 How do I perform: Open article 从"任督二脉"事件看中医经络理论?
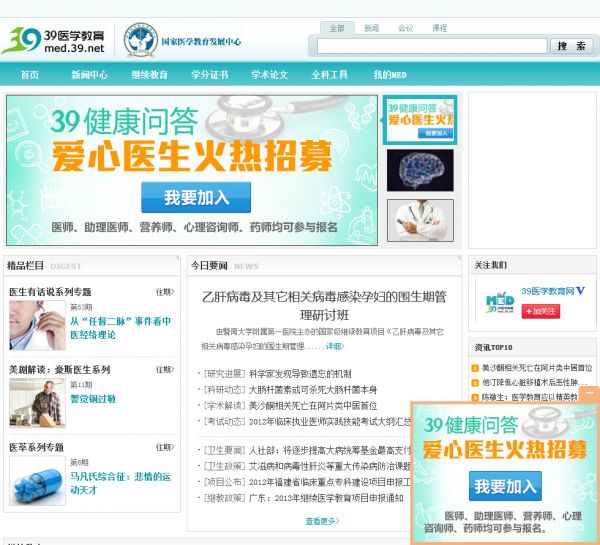(121, 328)
